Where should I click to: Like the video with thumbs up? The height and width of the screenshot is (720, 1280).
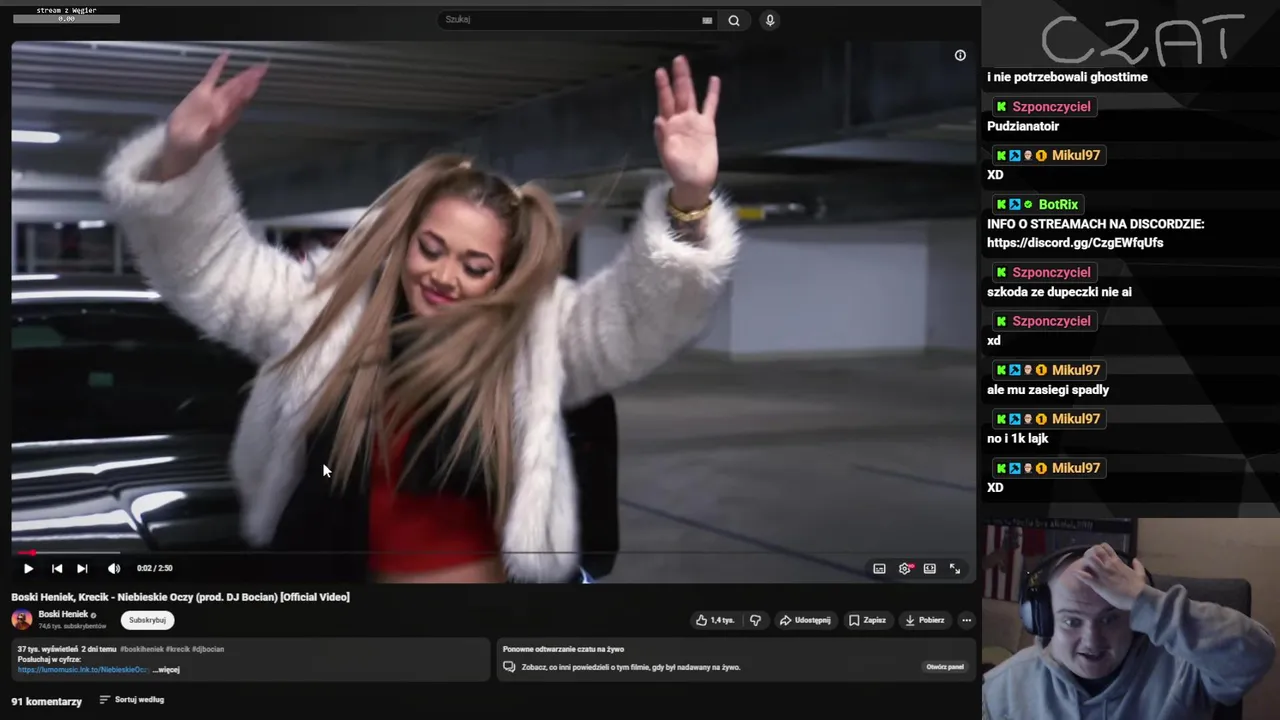pyautogui.click(x=702, y=620)
